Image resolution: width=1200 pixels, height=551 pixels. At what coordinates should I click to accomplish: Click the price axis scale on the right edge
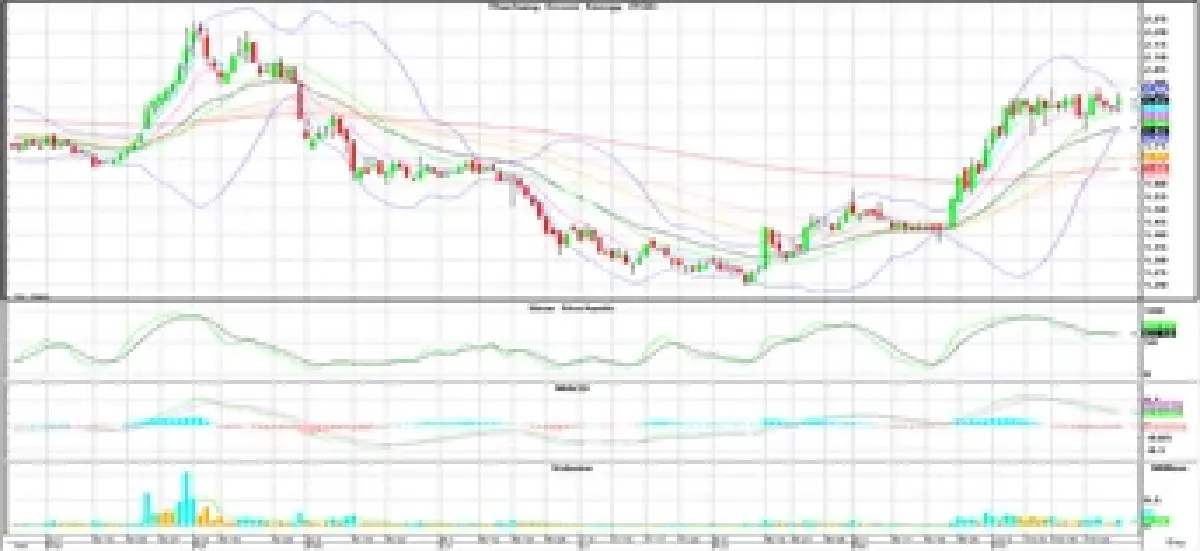pyautogui.click(x=1156, y=150)
